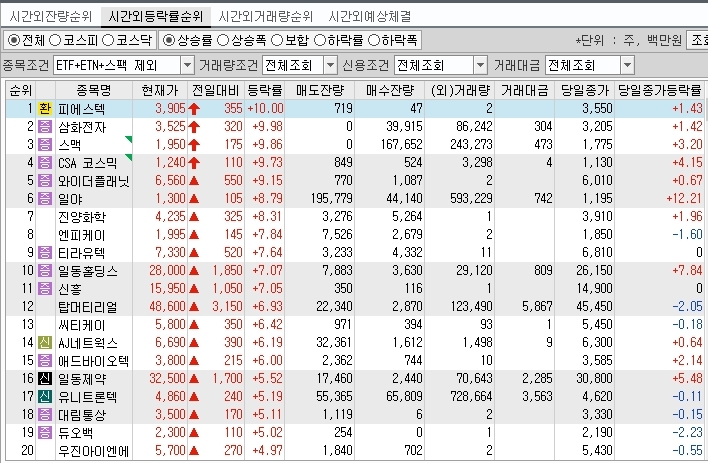Screen dimensions: 708x463
Task: Sort by the 등락률 column header
Action: pos(265,90)
